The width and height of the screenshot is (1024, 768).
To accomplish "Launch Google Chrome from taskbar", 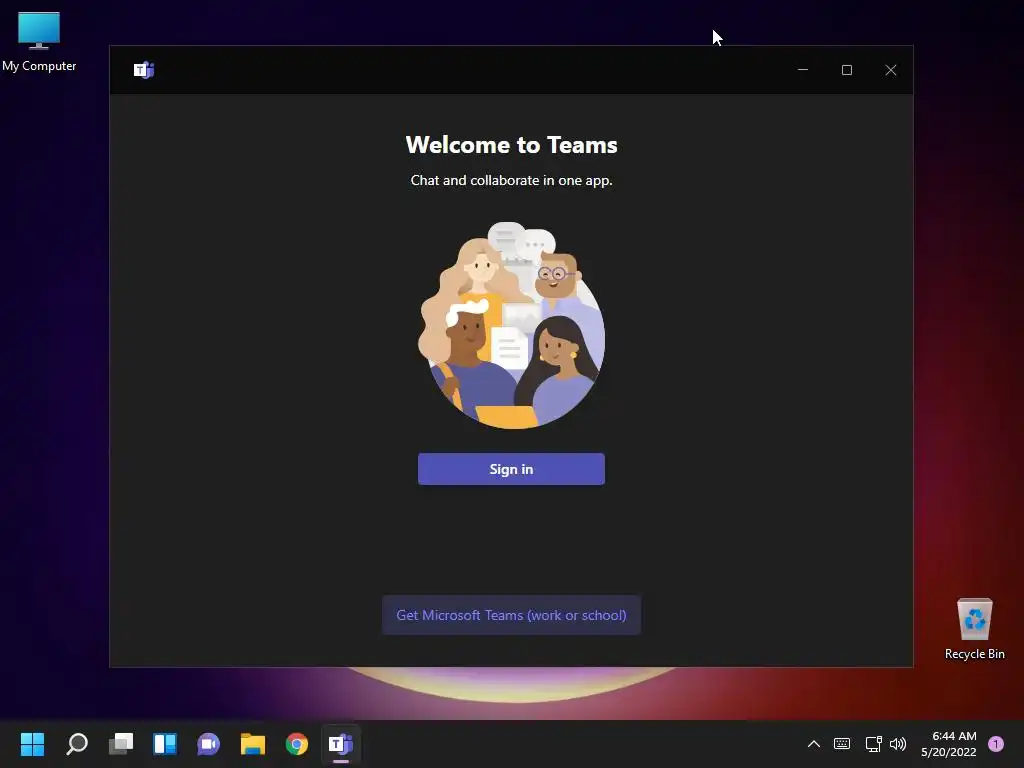I will click(x=296, y=744).
